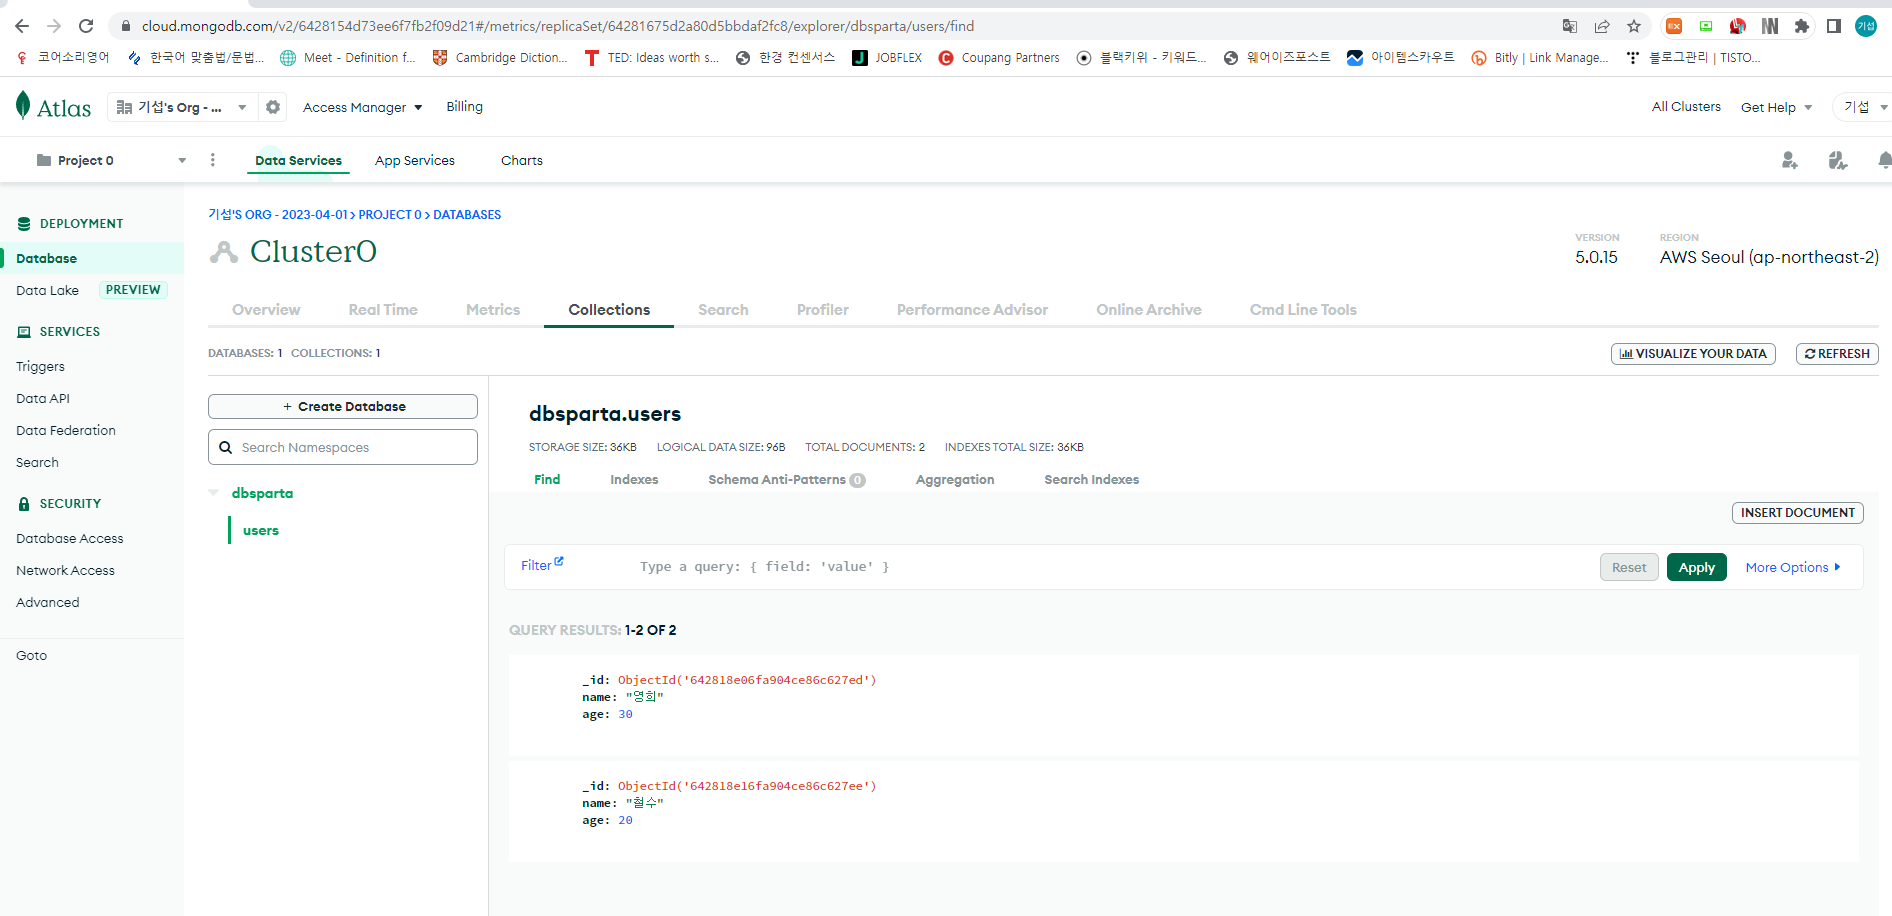Image resolution: width=1892 pixels, height=916 pixels.
Task: Open the browser profile avatar
Action: (x=1866, y=26)
